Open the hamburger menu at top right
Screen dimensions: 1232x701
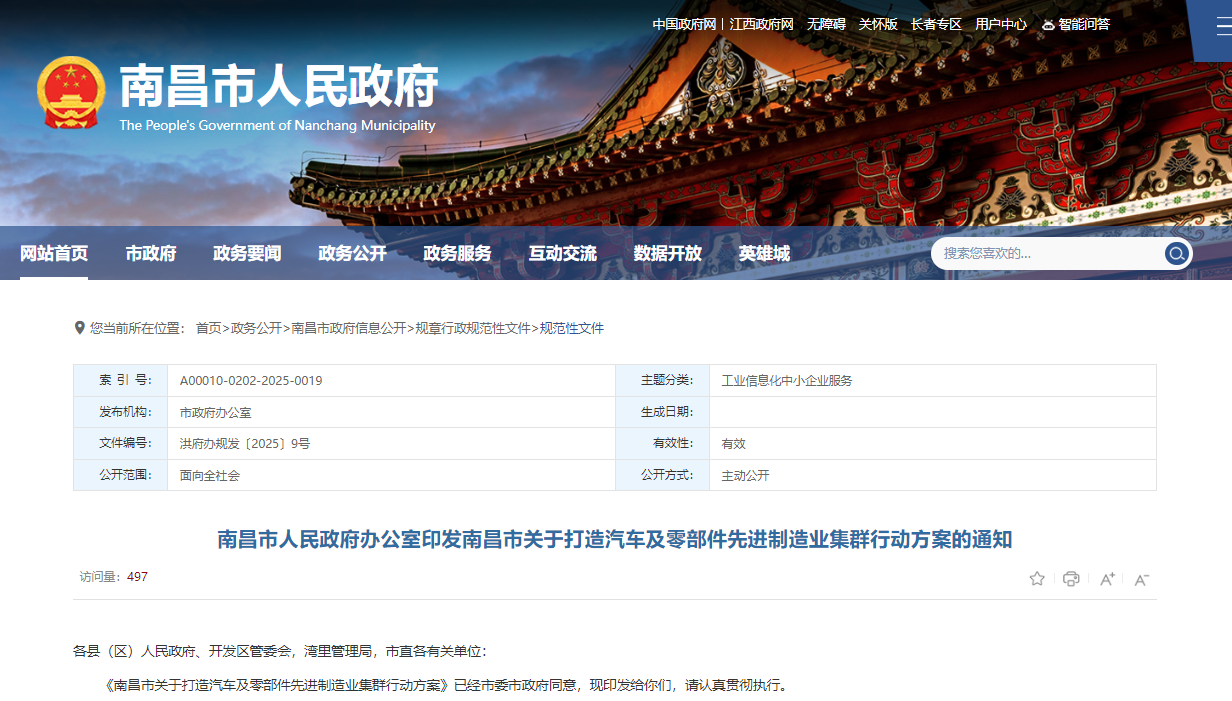click(1223, 26)
